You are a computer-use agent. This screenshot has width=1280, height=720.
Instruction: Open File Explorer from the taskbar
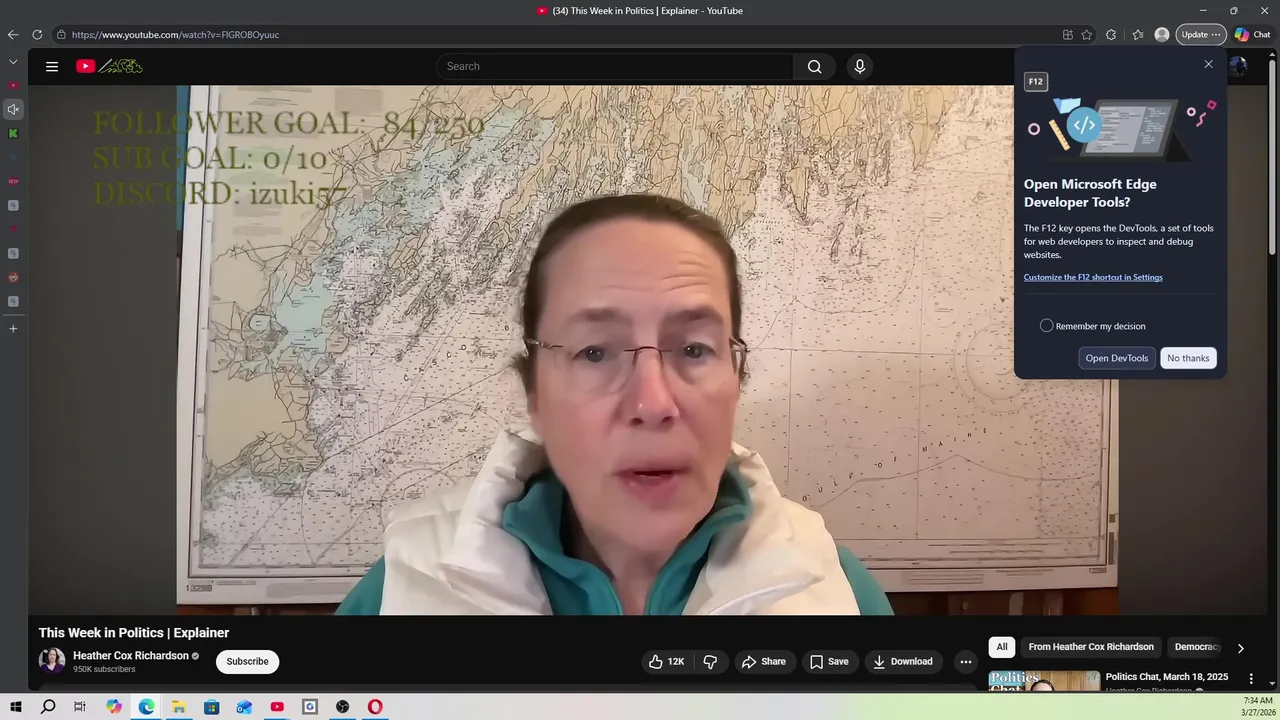(x=179, y=707)
